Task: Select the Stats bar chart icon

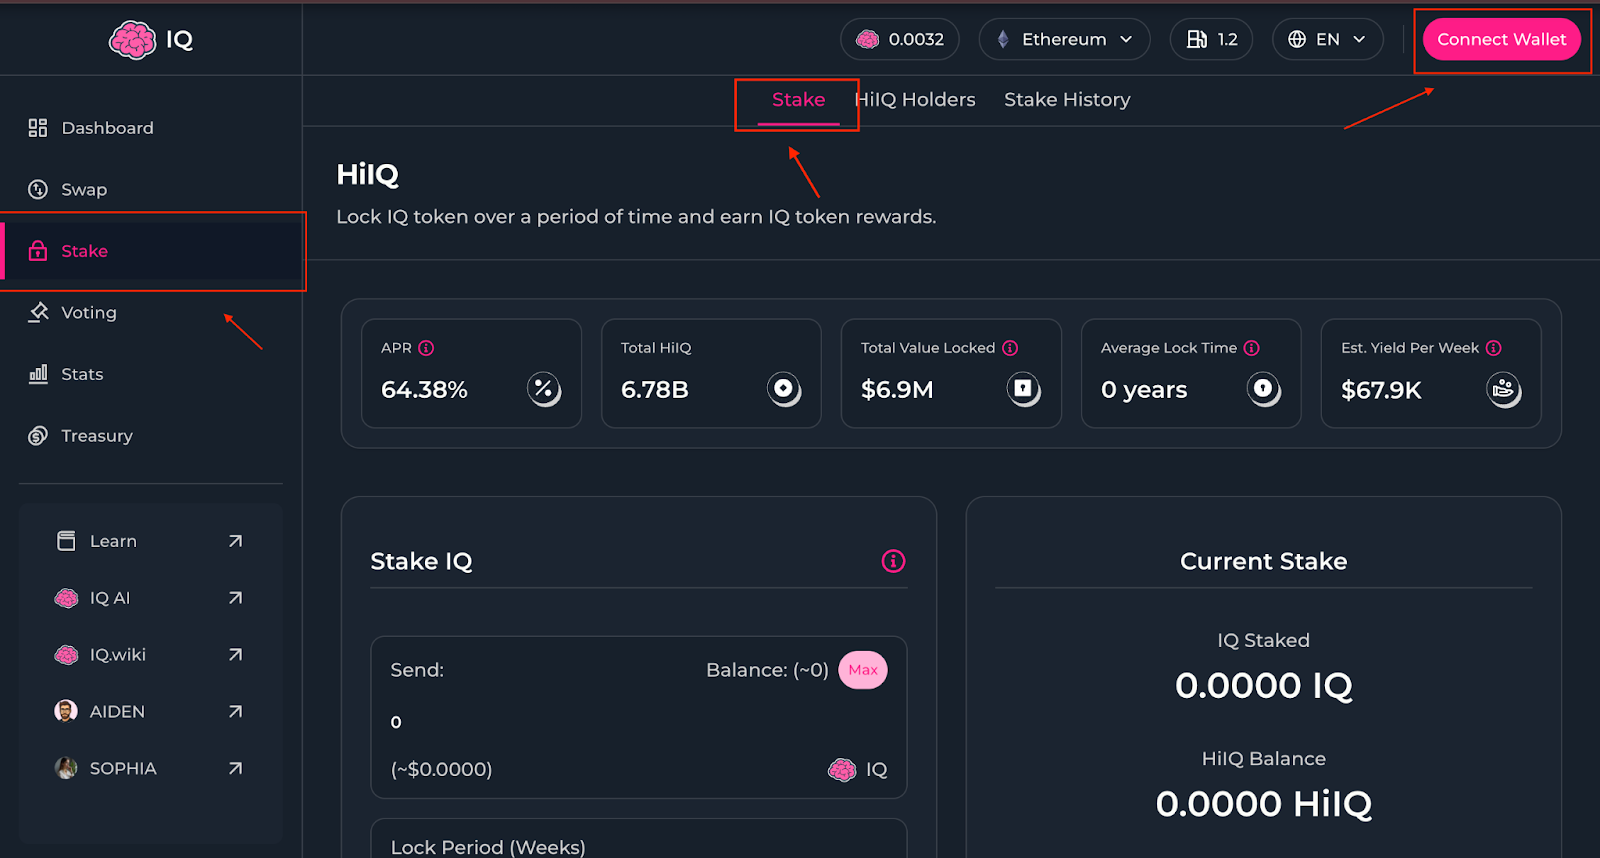Action: [x=38, y=374]
